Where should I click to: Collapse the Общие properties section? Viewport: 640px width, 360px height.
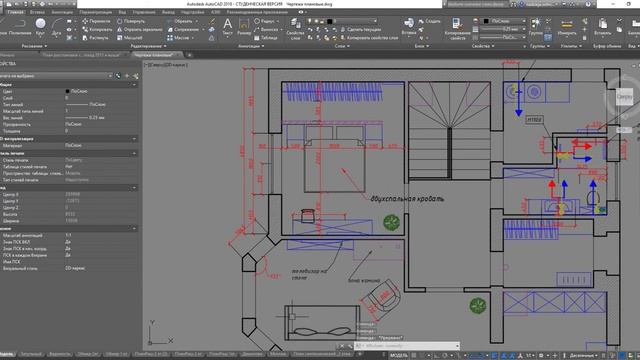[x=134, y=84]
